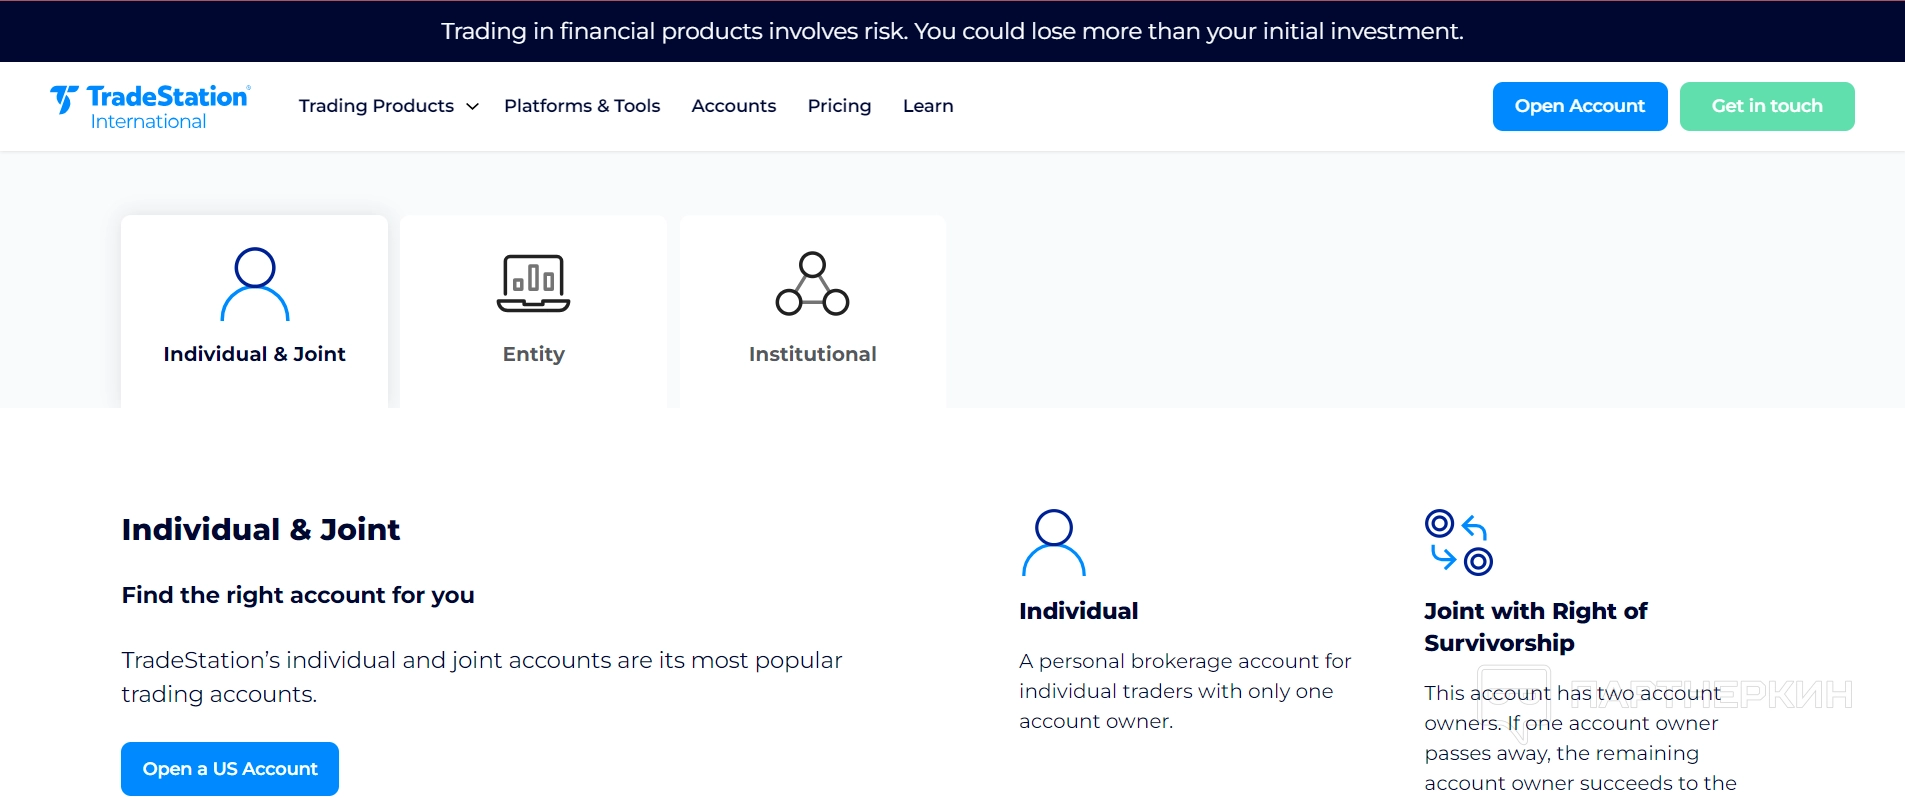The height and width of the screenshot is (798, 1905).
Task: Click Joint with Right of Survivorship heading
Action: (1535, 627)
